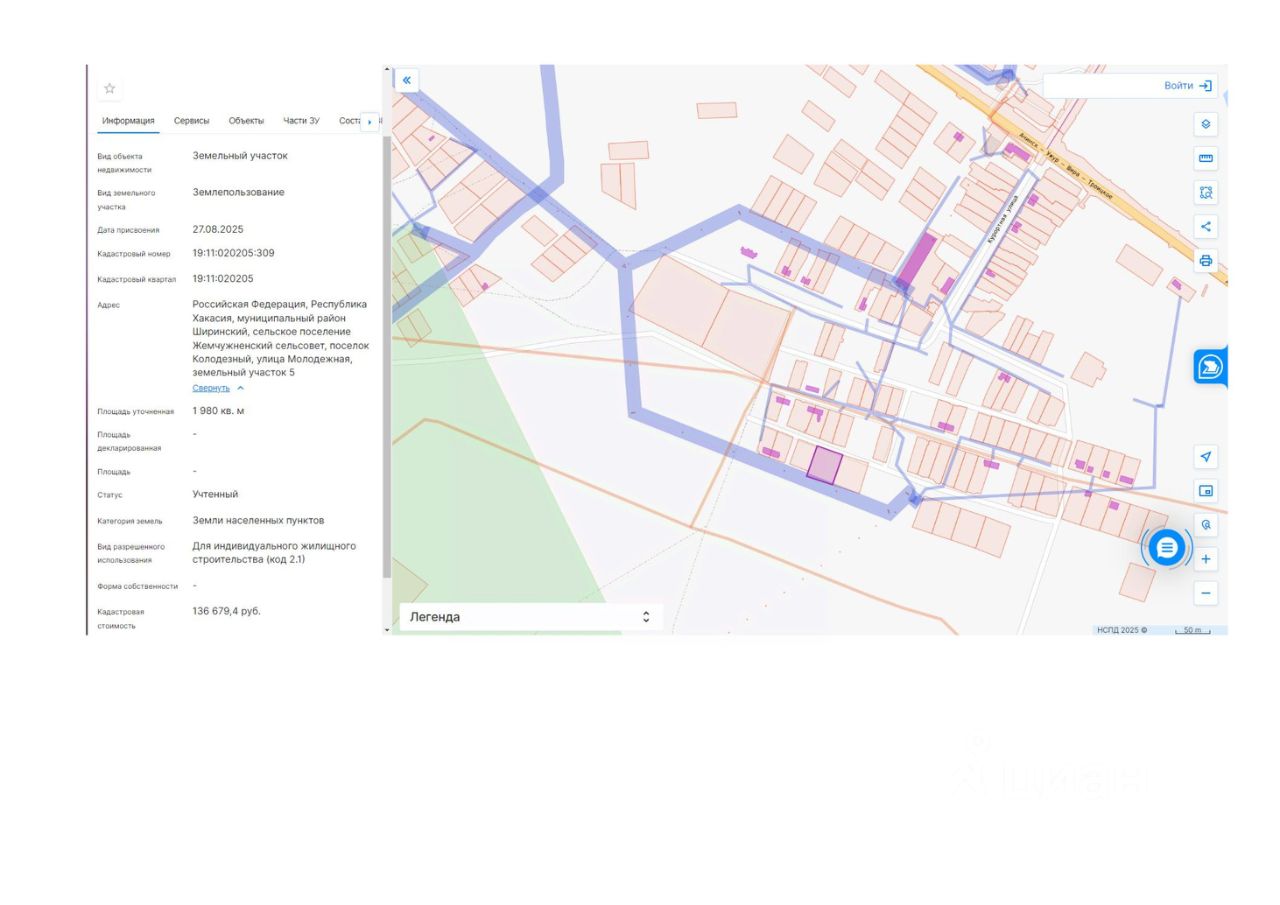The height and width of the screenshot is (905, 1280).
Task: Click the Земли населенных пунктов value
Action: [x=258, y=520]
